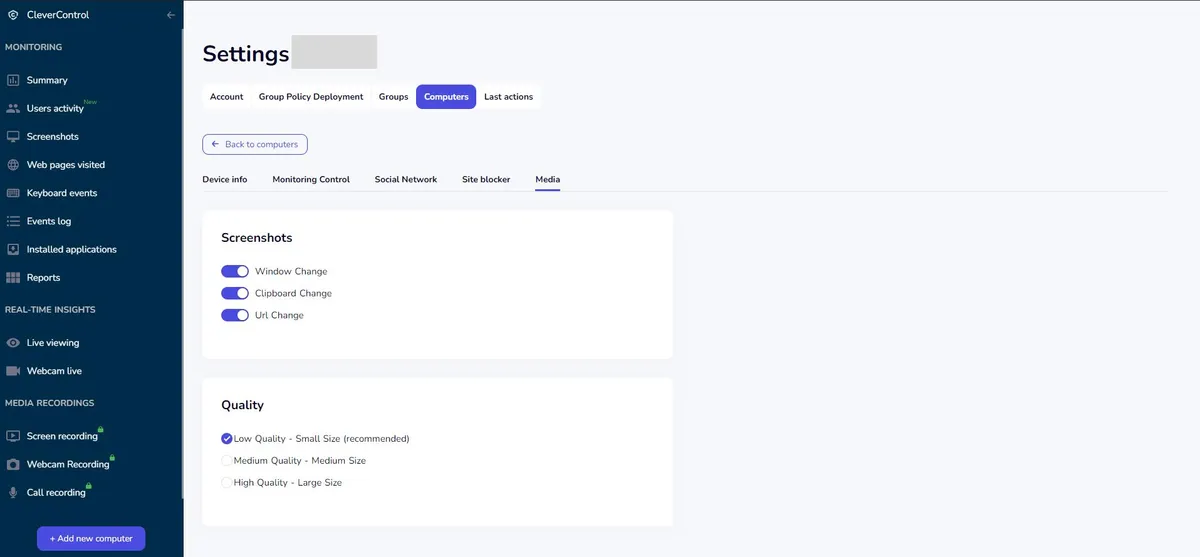Choose High Quality - Large Size option
Viewport: 1200px width, 557px height.
point(227,483)
